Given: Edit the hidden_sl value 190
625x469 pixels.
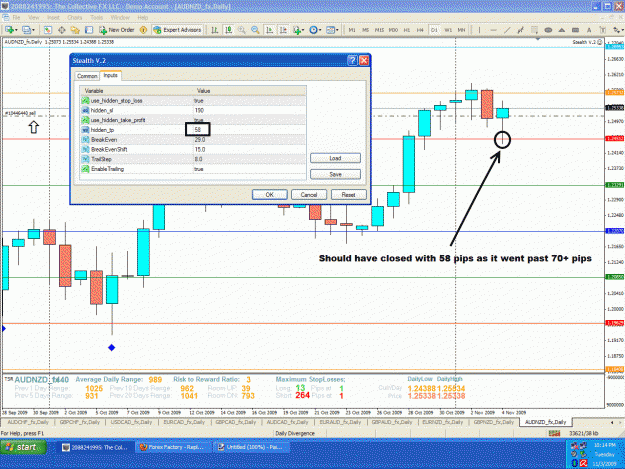Looking at the screenshot, I should point(250,110).
